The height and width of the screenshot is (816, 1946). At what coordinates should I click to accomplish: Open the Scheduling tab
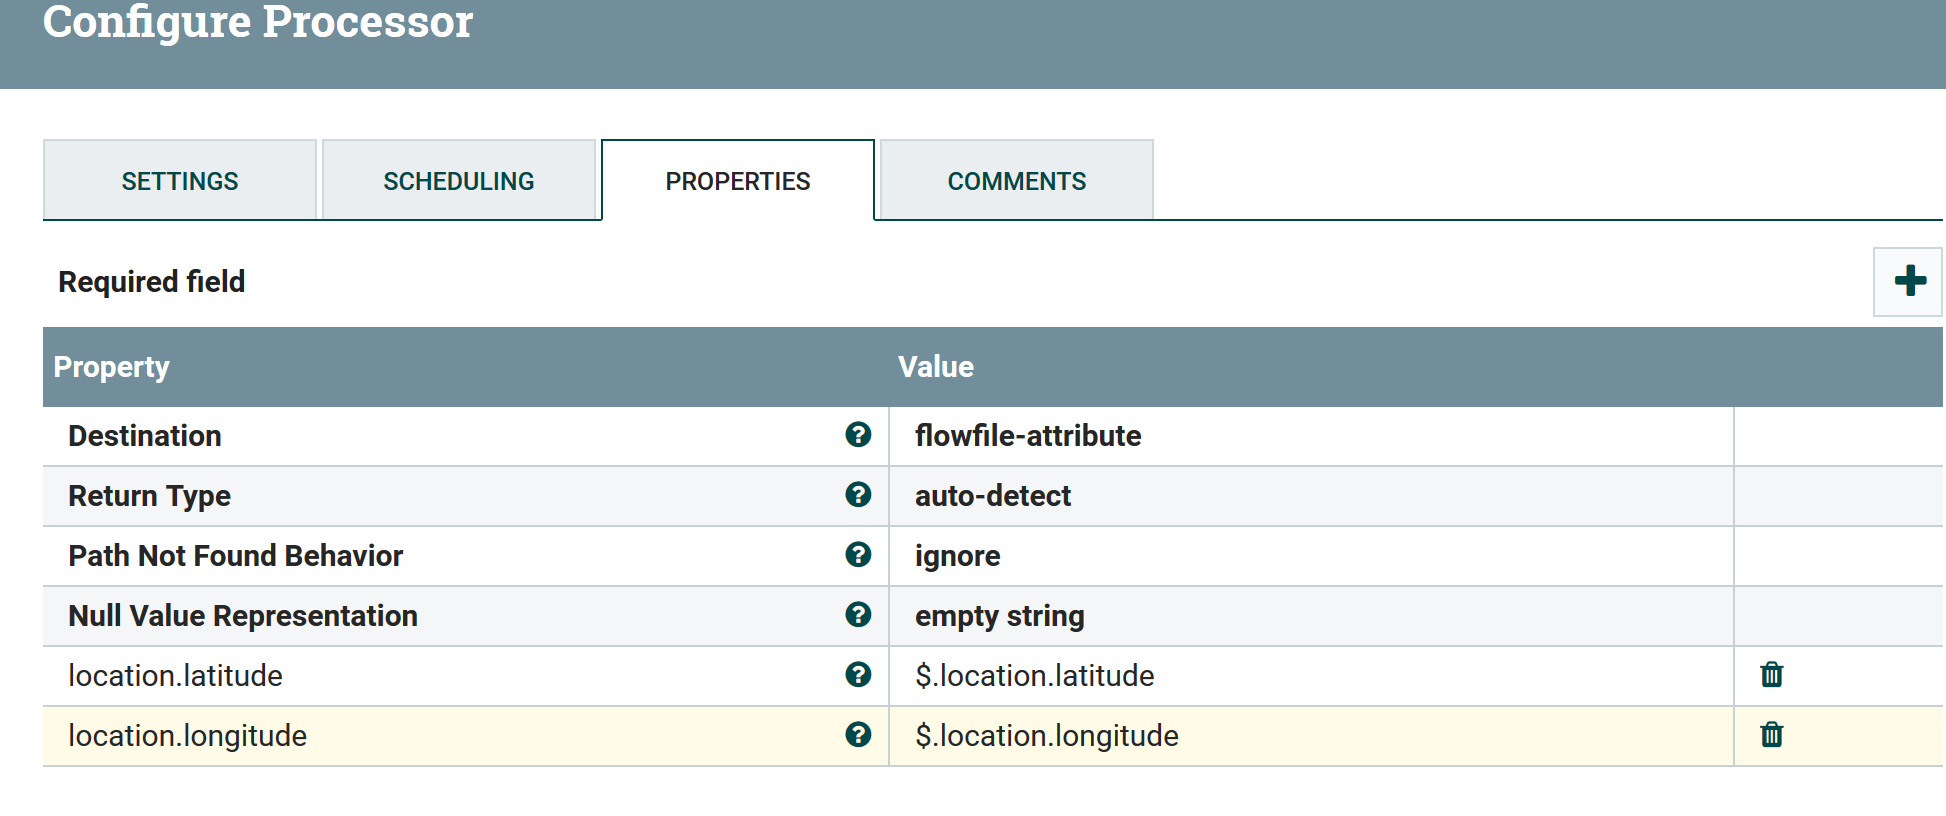coord(459,181)
